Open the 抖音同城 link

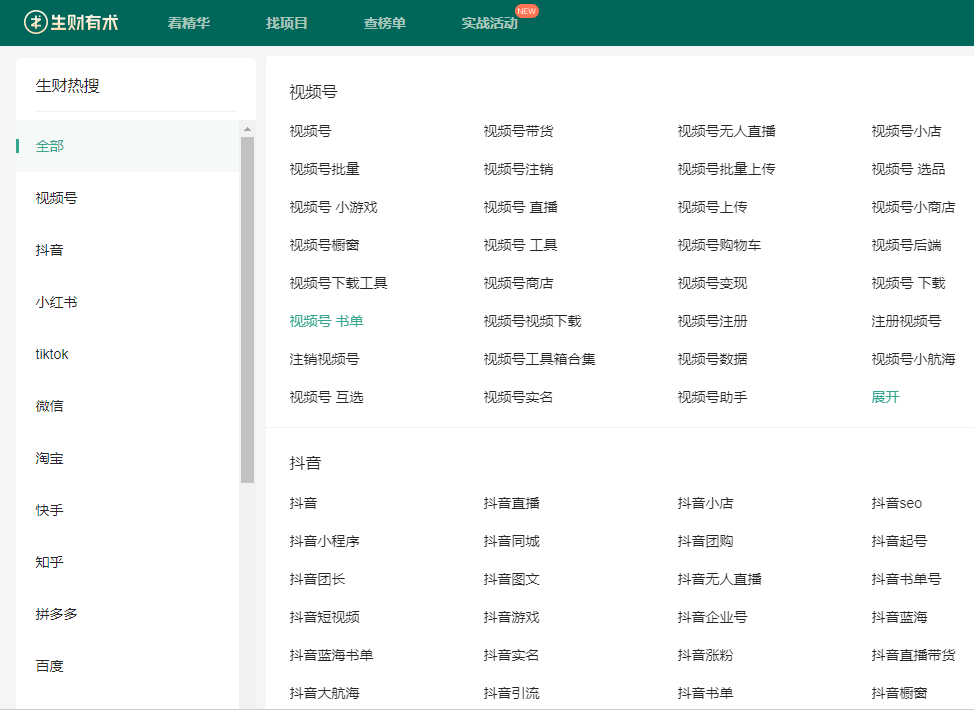[512, 541]
